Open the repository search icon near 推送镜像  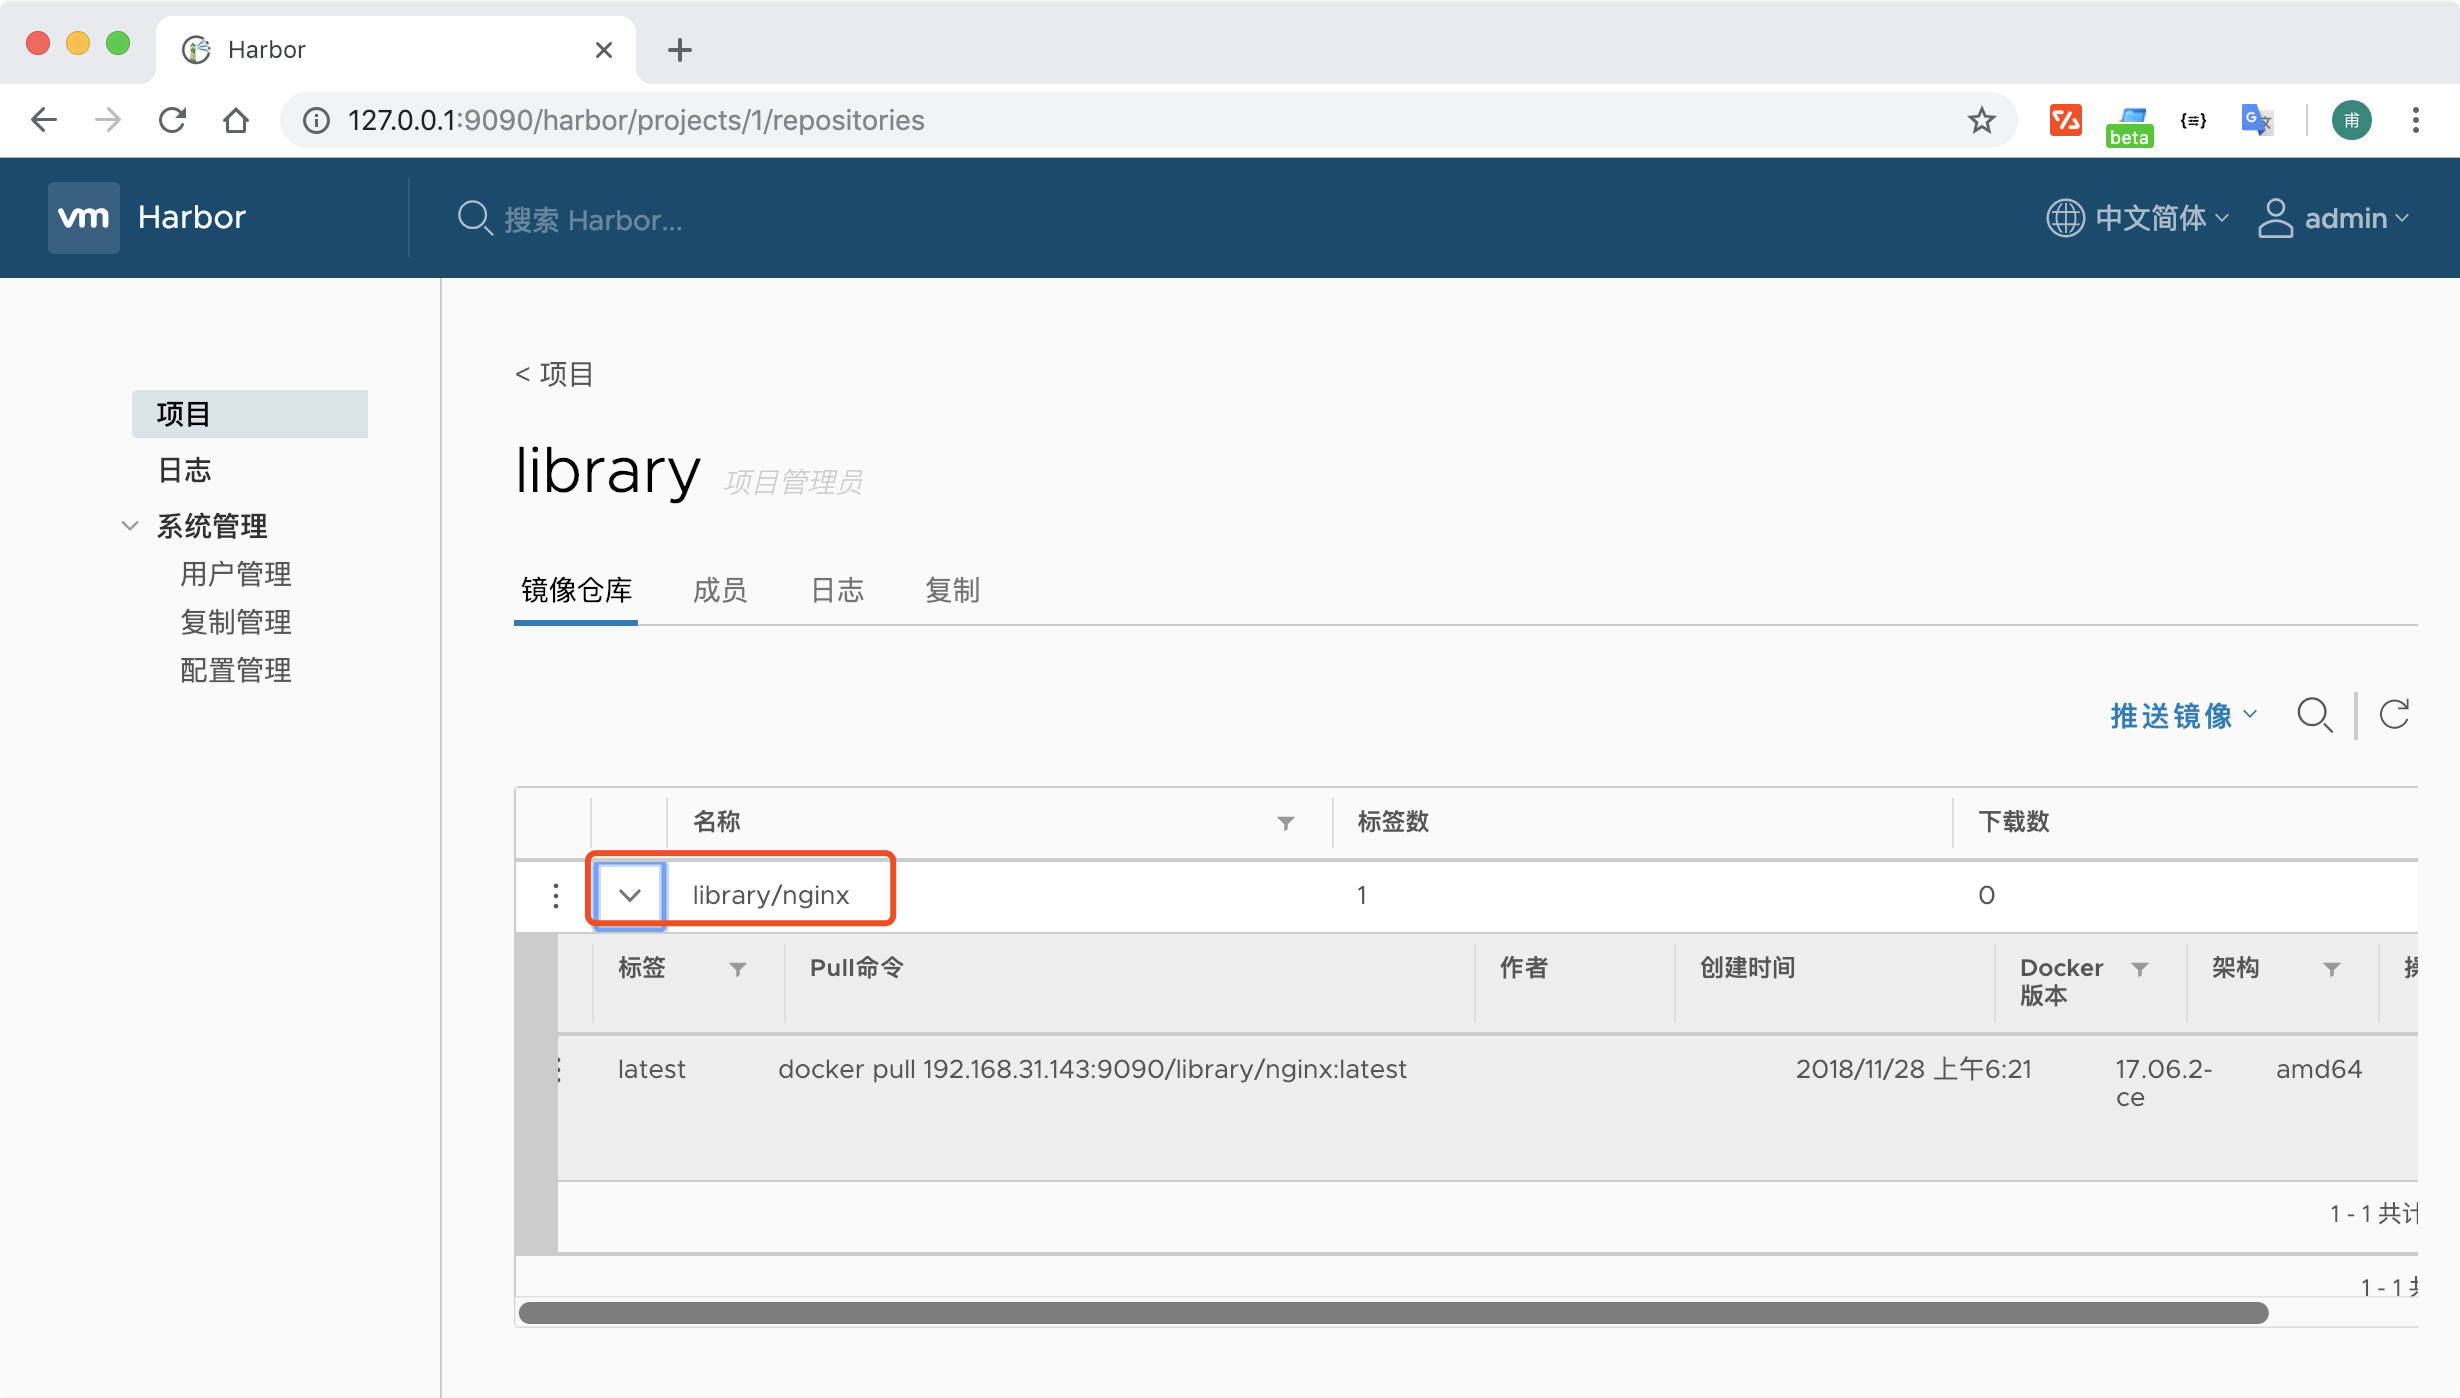[x=2316, y=716]
